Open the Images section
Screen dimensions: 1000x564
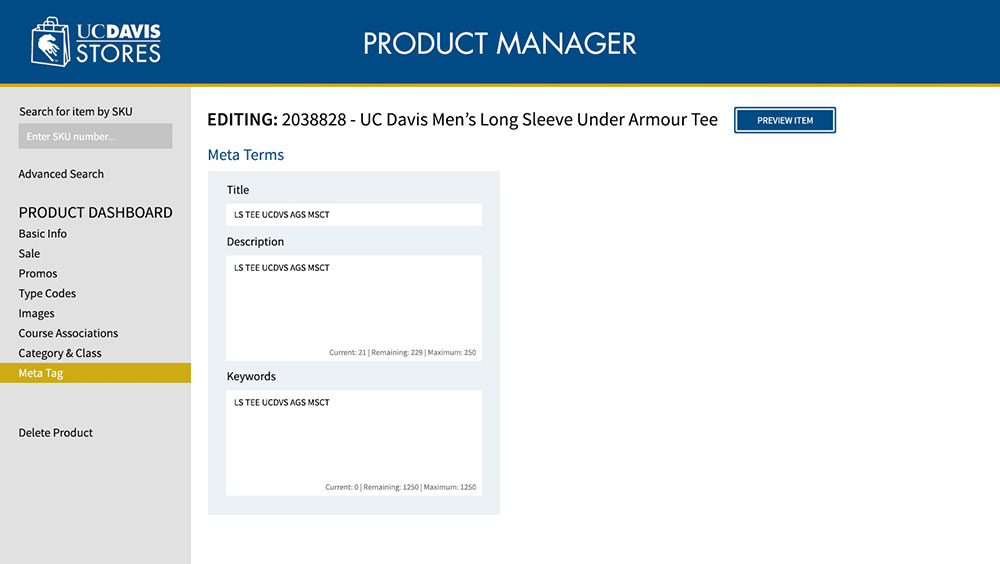click(x=36, y=313)
